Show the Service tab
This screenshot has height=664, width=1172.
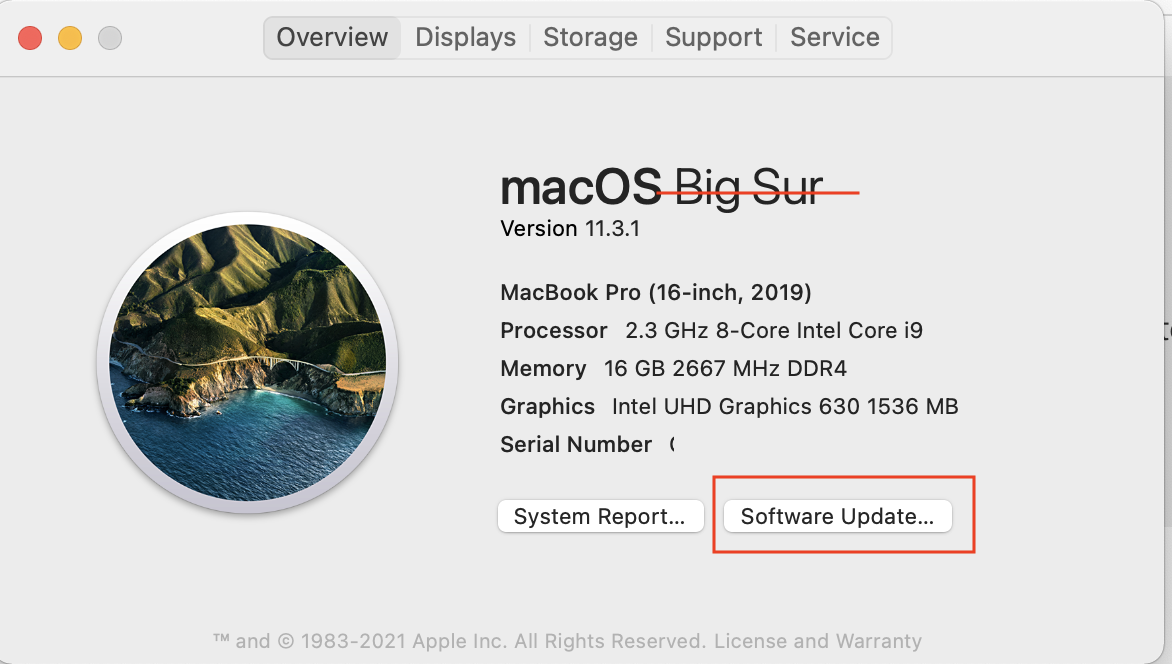(x=835, y=38)
